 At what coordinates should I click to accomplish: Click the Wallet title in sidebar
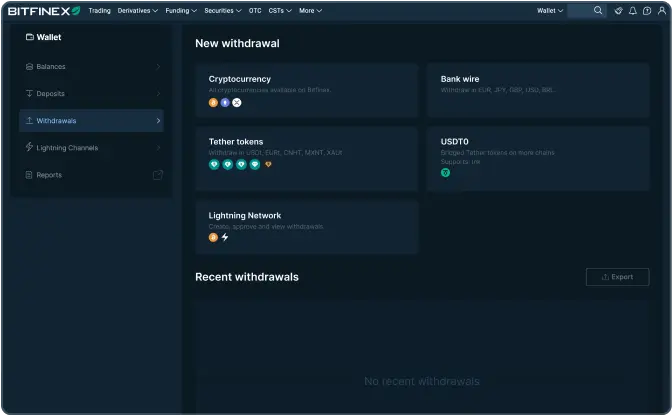49,37
